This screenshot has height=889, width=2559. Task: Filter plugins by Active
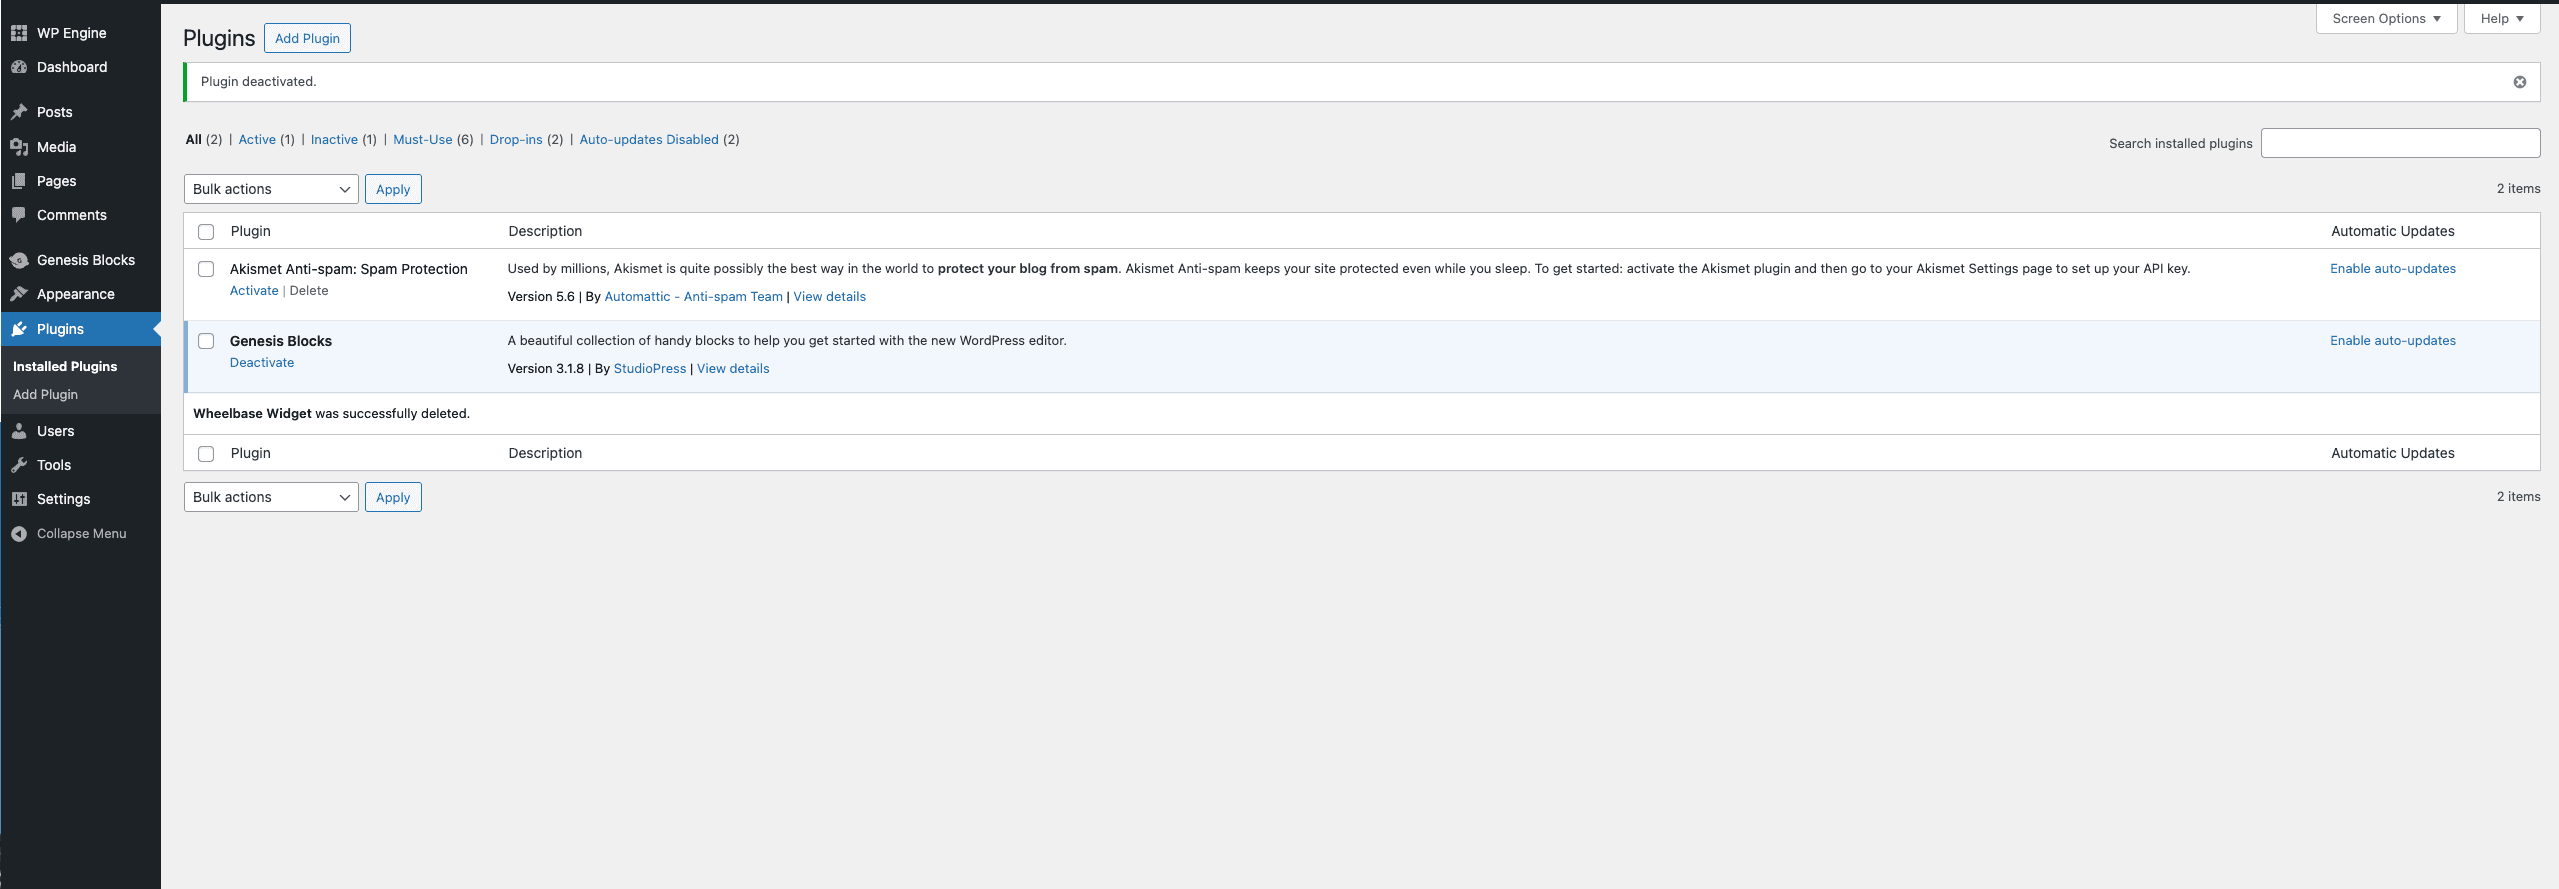(257, 140)
